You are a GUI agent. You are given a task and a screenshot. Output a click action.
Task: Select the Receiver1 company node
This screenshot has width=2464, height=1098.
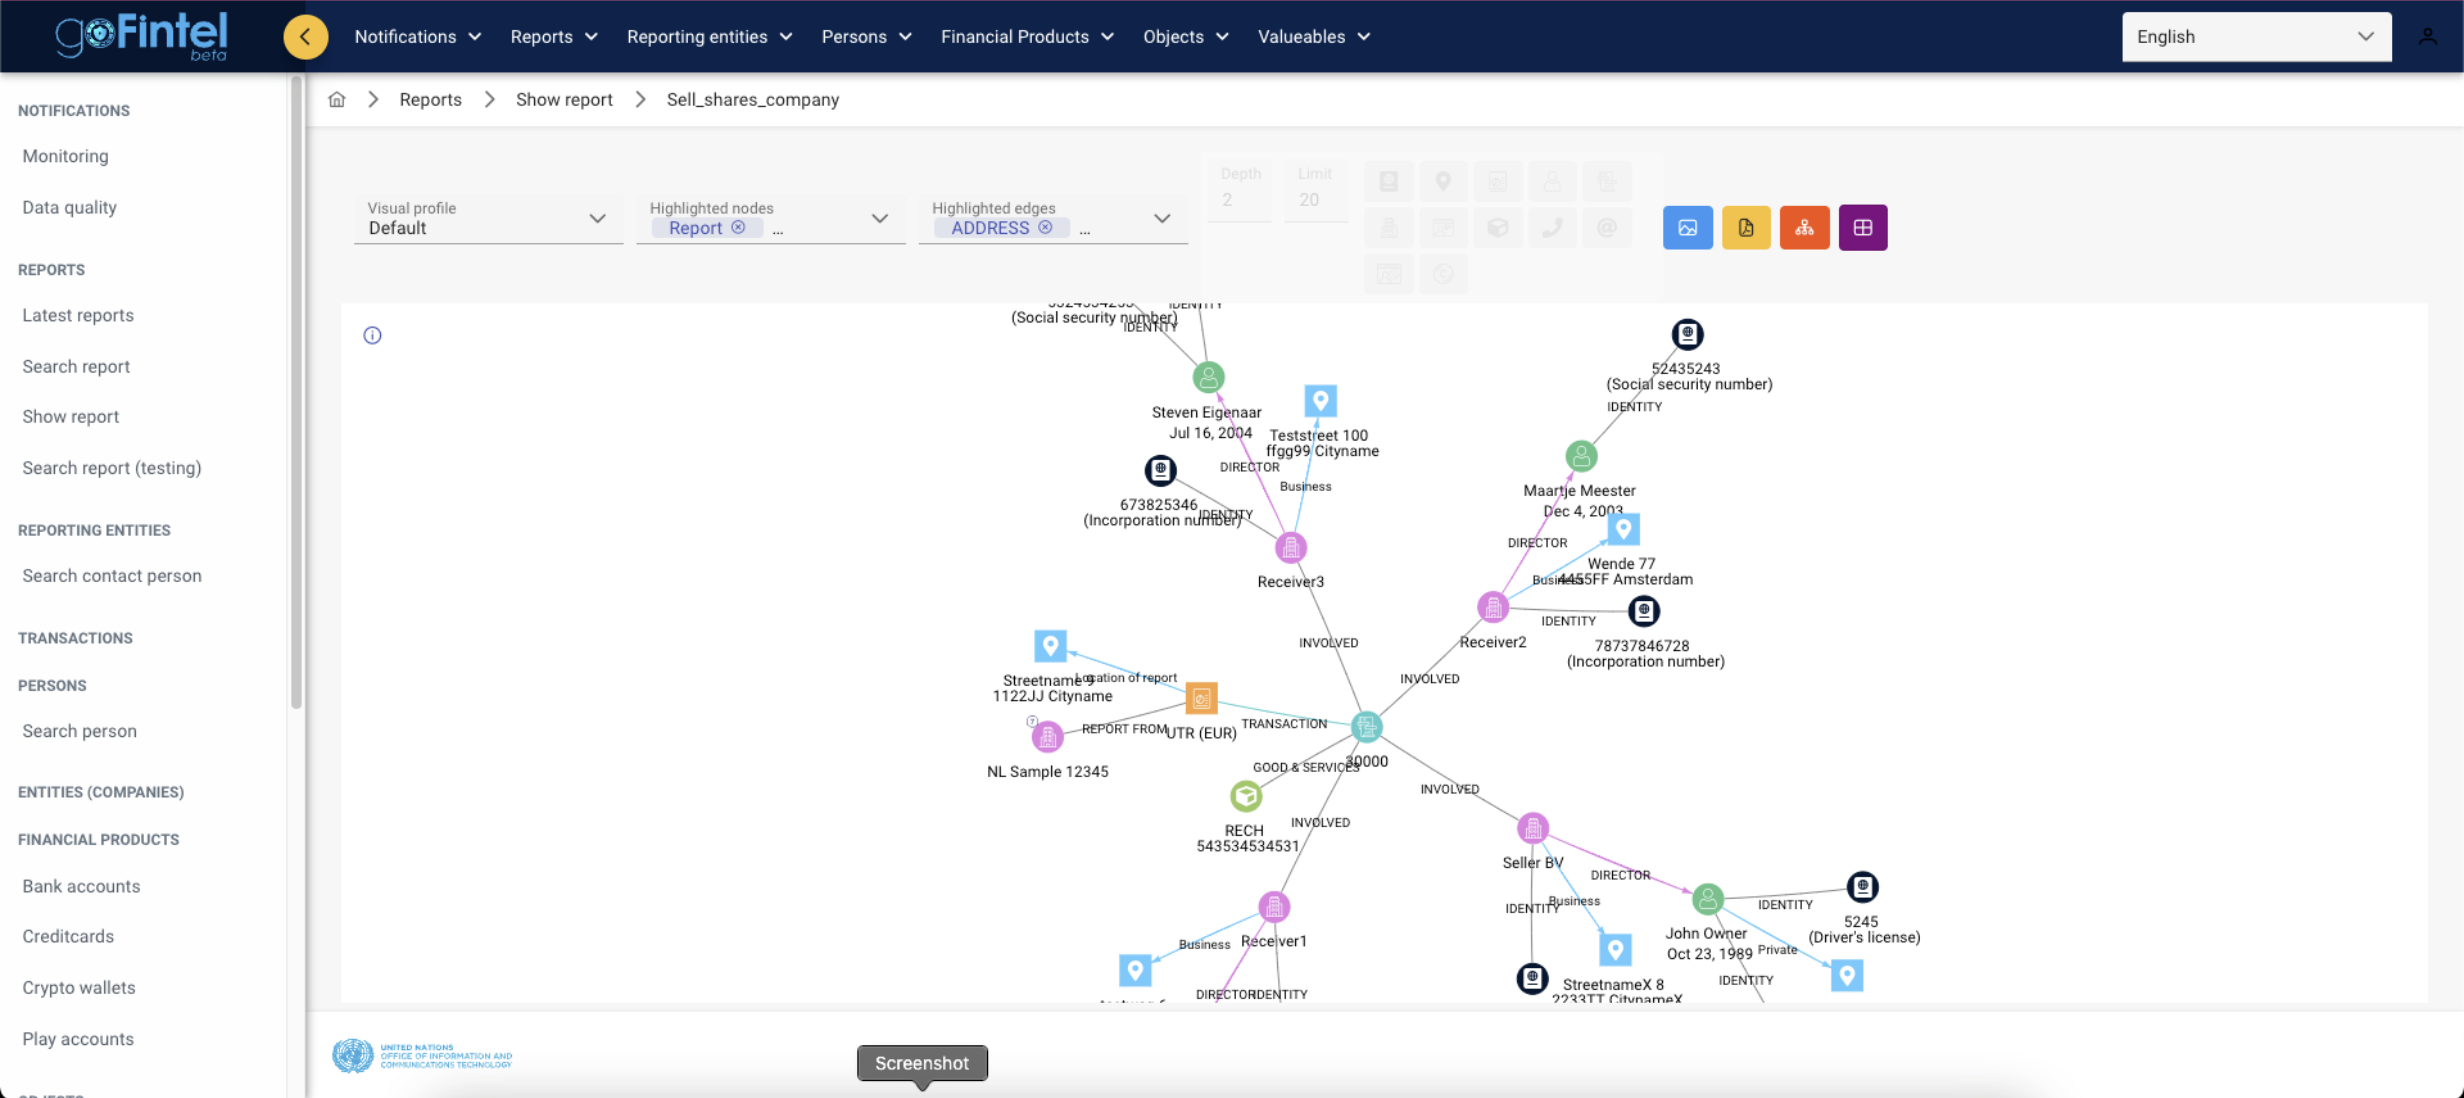coord(1273,907)
